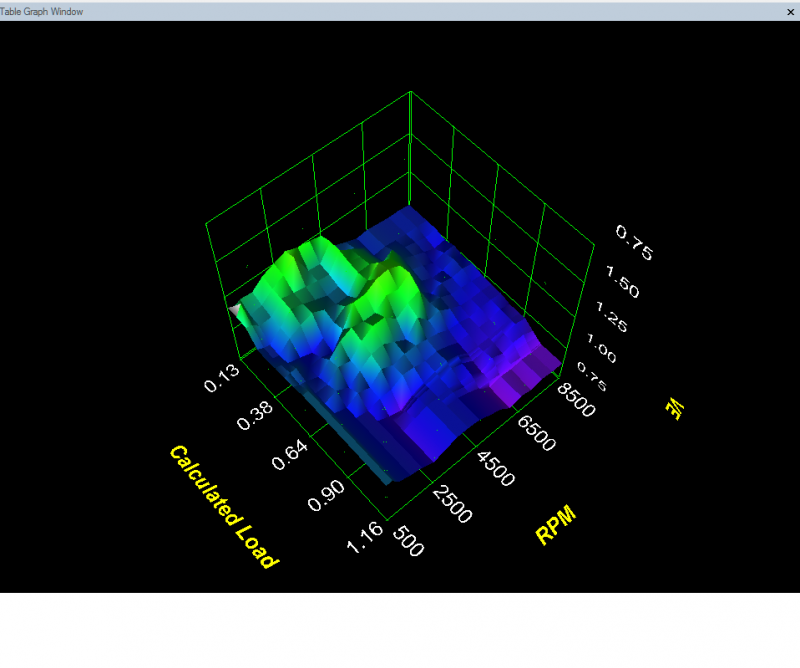Click the 1.00 VE axis value
Viewport: 800px width, 668px height.
[x=601, y=348]
